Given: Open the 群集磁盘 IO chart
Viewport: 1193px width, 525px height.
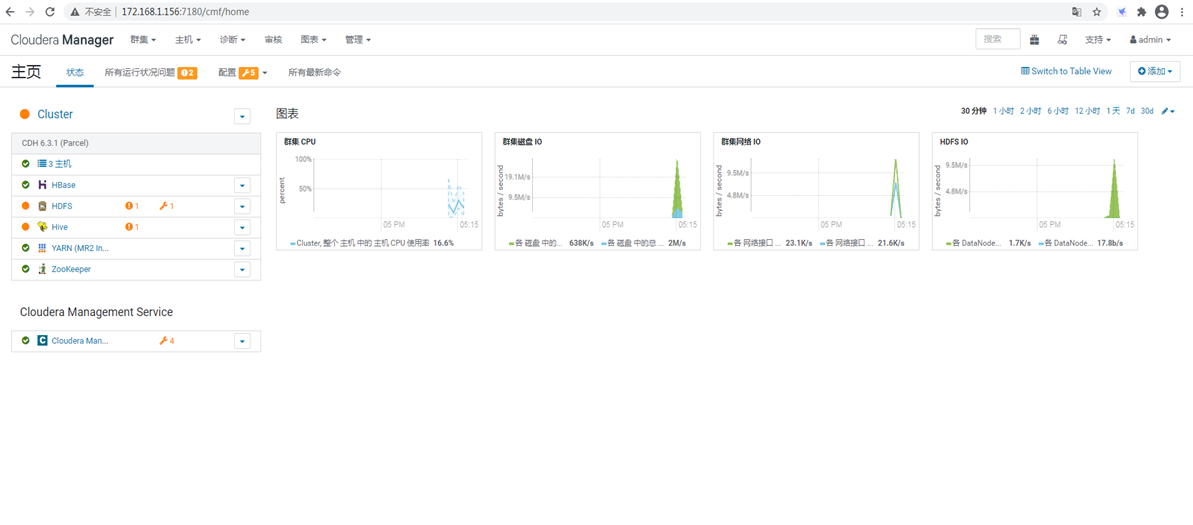Looking at the screenshot, I should click(597, 191).
